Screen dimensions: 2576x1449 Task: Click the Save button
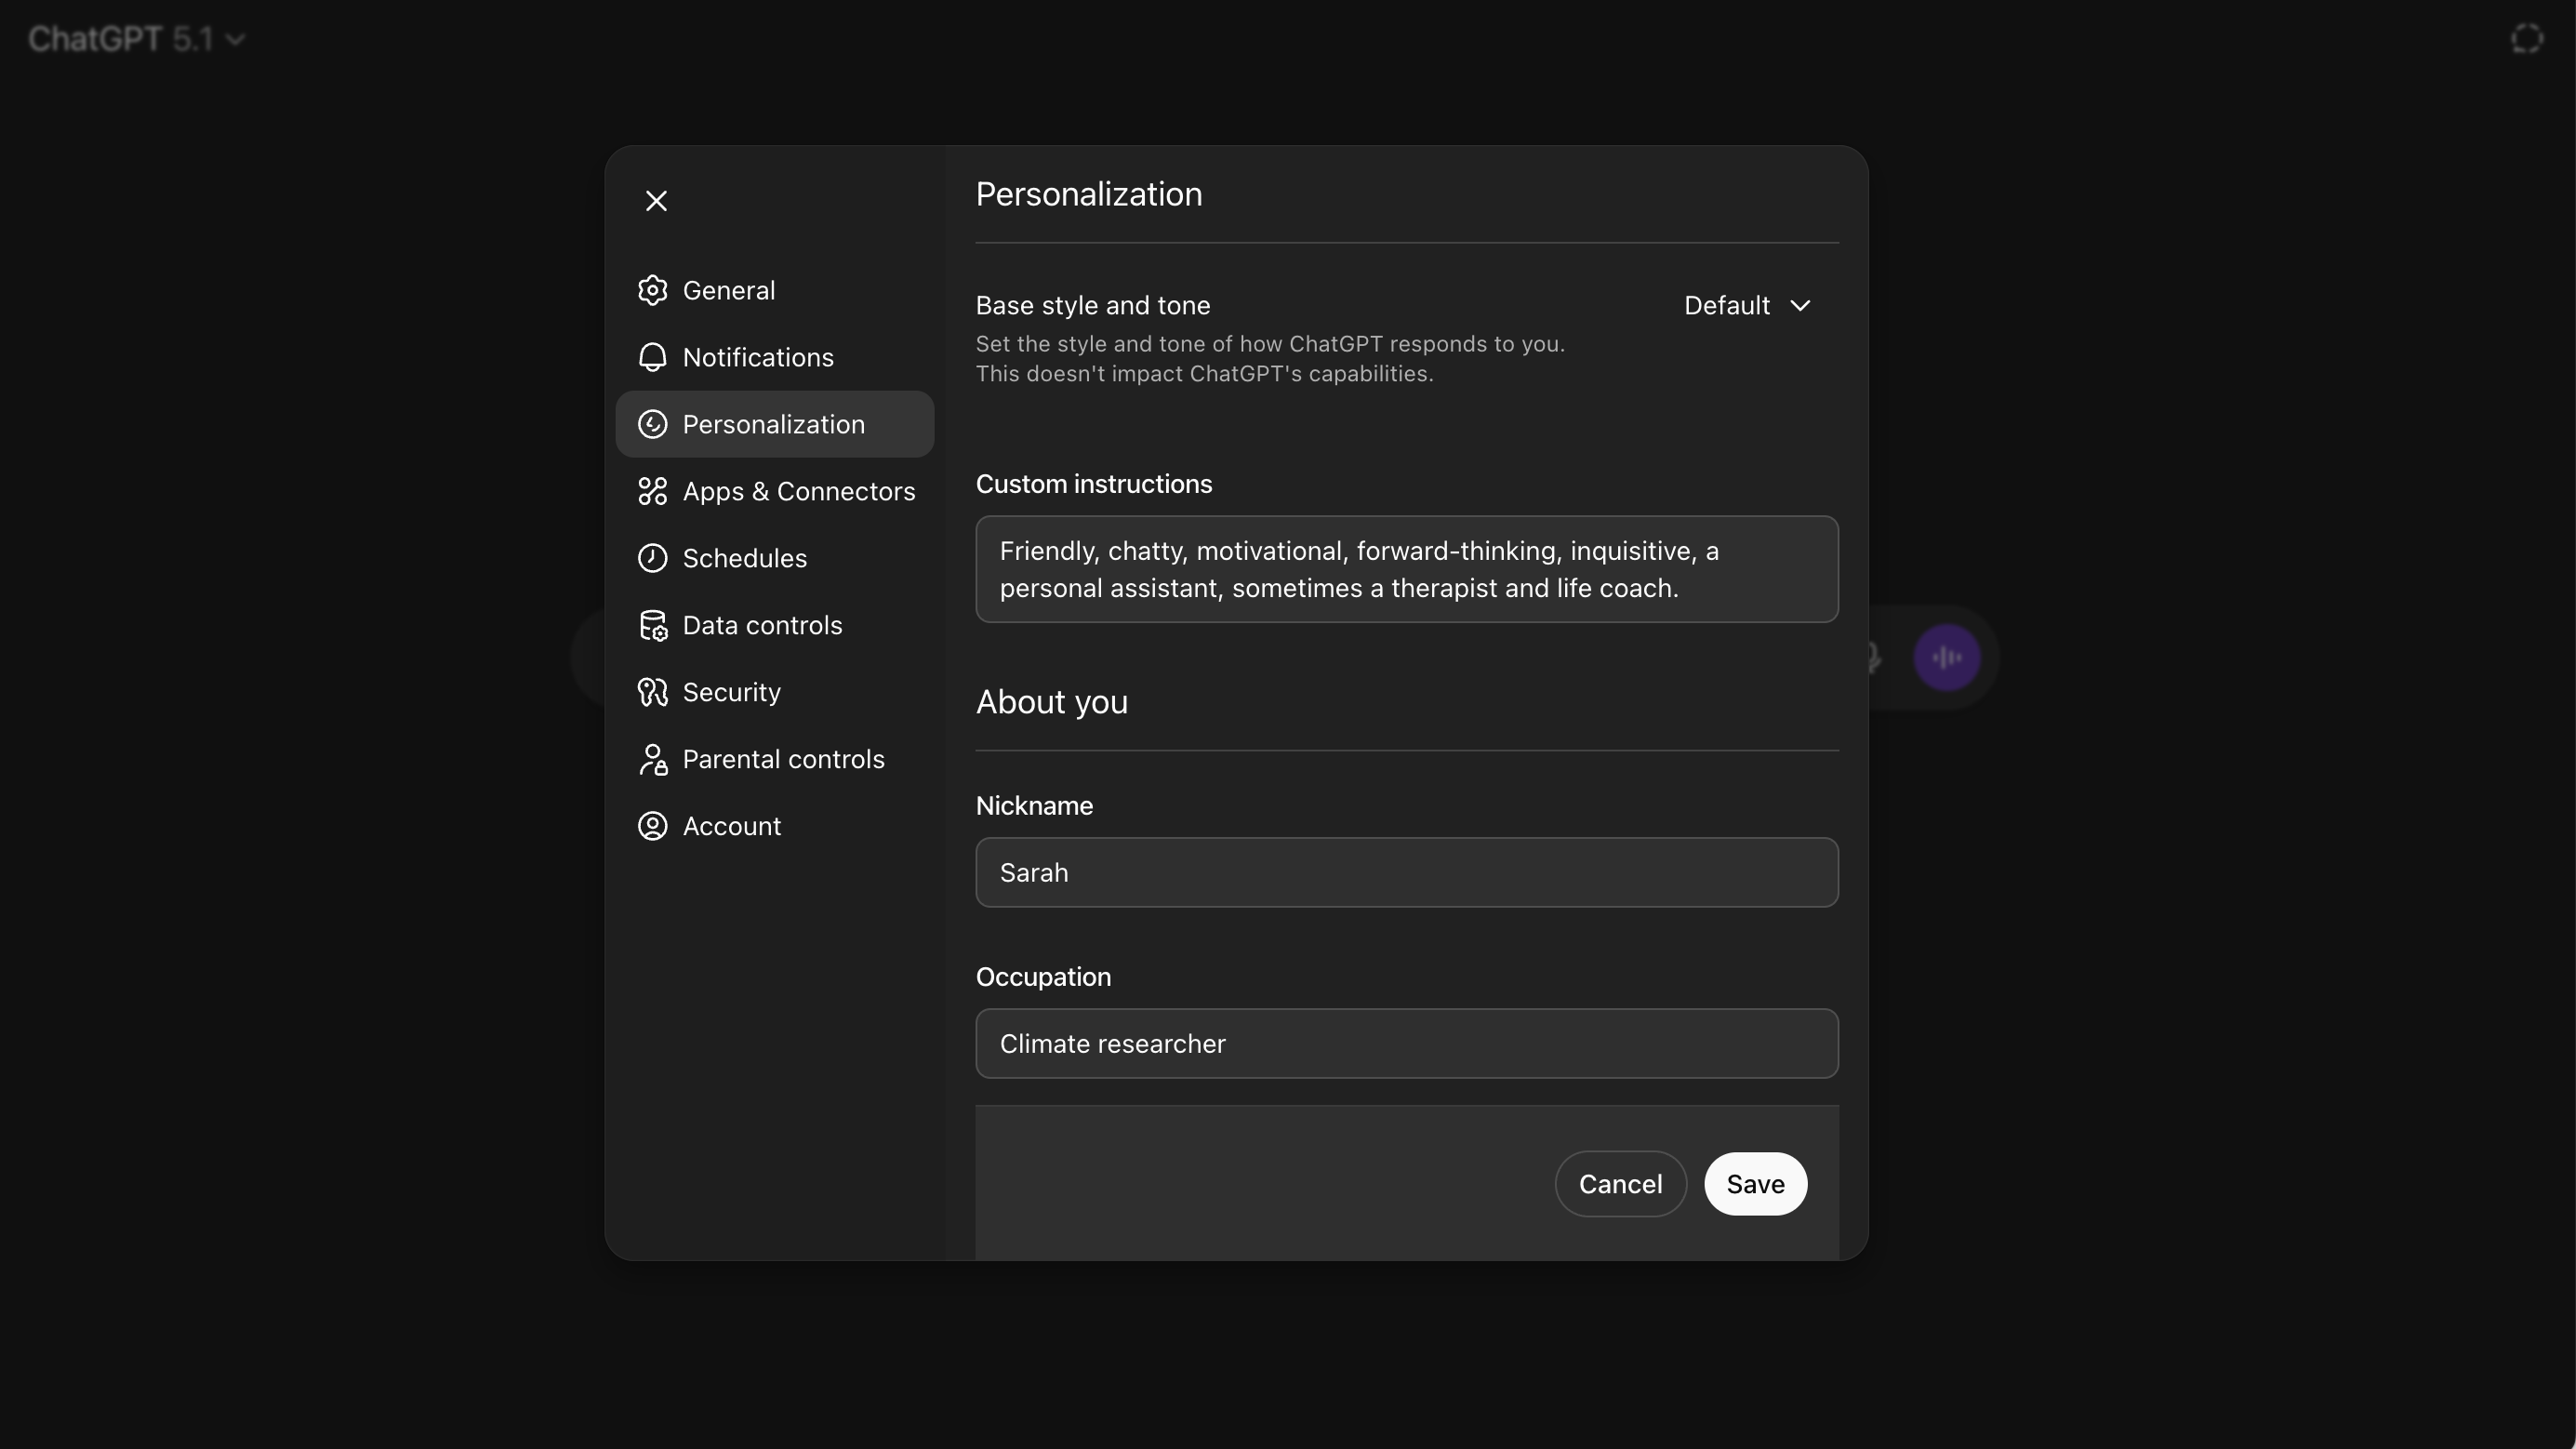click(x=1755, y=1184)
